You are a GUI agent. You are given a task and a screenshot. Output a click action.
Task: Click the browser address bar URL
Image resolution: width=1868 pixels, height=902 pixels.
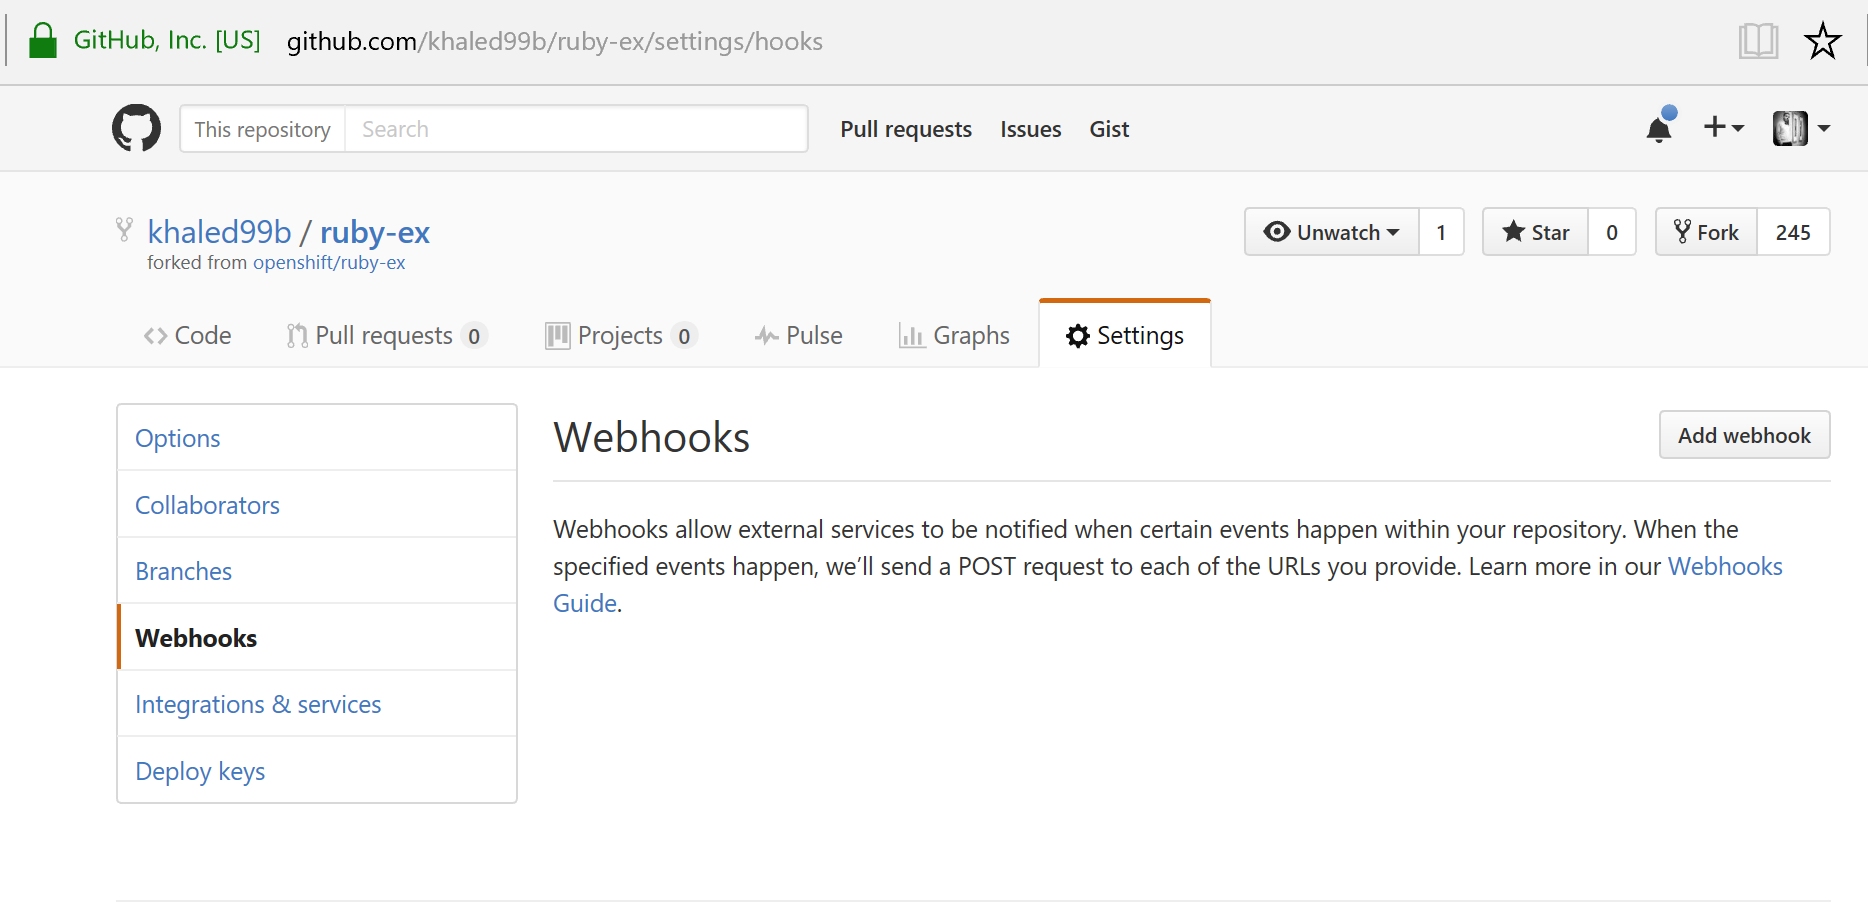click(x=555, y=41)
